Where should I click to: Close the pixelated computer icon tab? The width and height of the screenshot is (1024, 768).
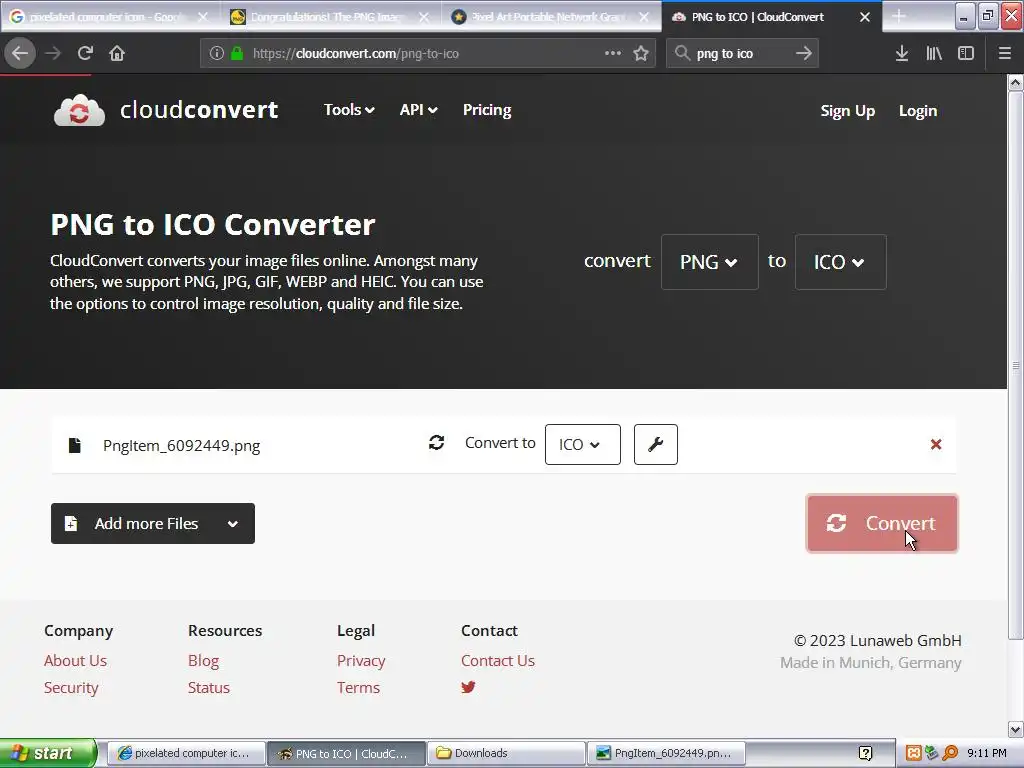click(x=202, y=17)
